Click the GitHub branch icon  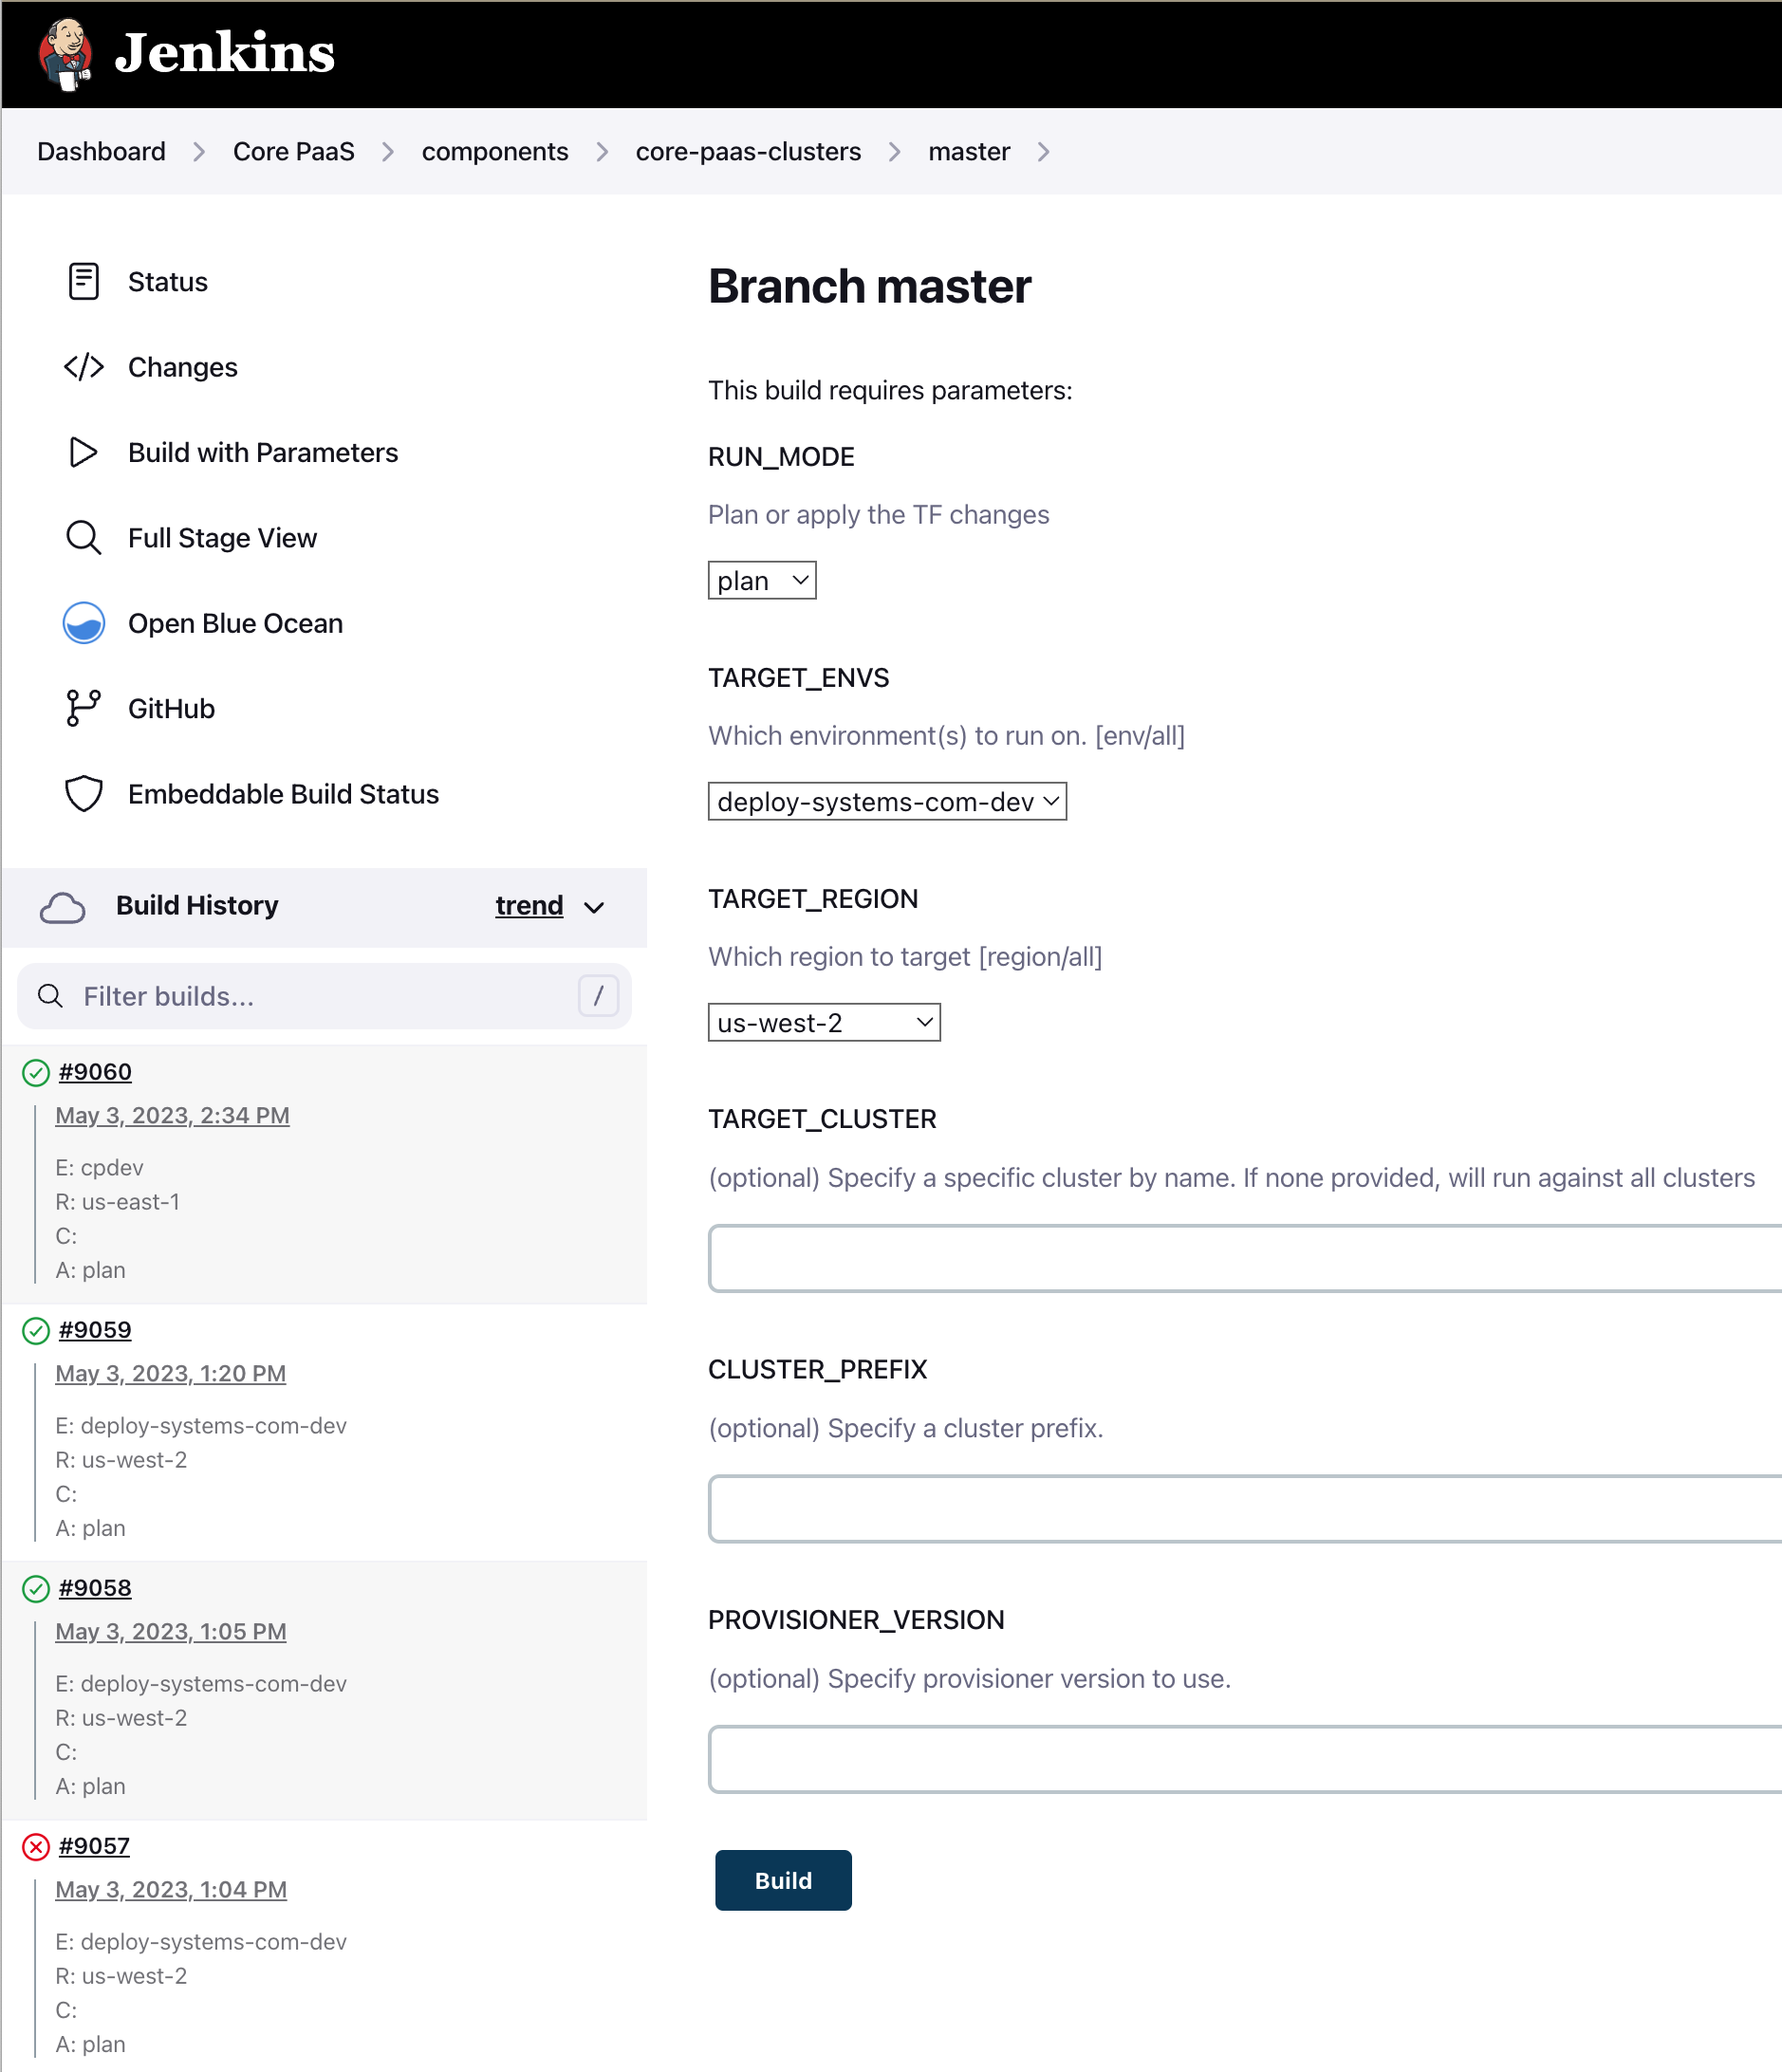point(84,708)
